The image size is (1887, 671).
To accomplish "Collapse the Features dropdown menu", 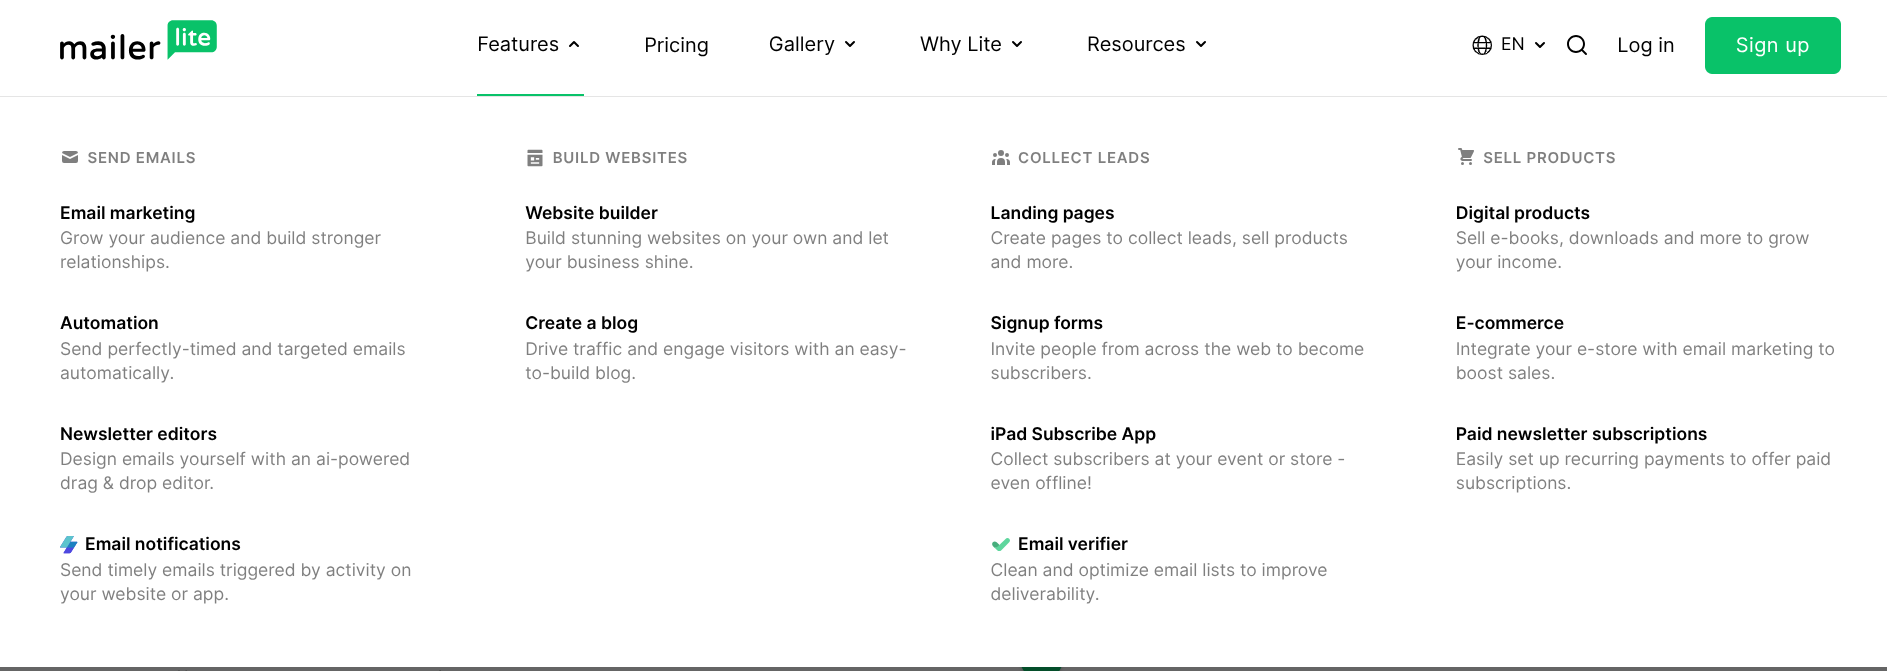I will pyautogui.click(x=529, y=45).
